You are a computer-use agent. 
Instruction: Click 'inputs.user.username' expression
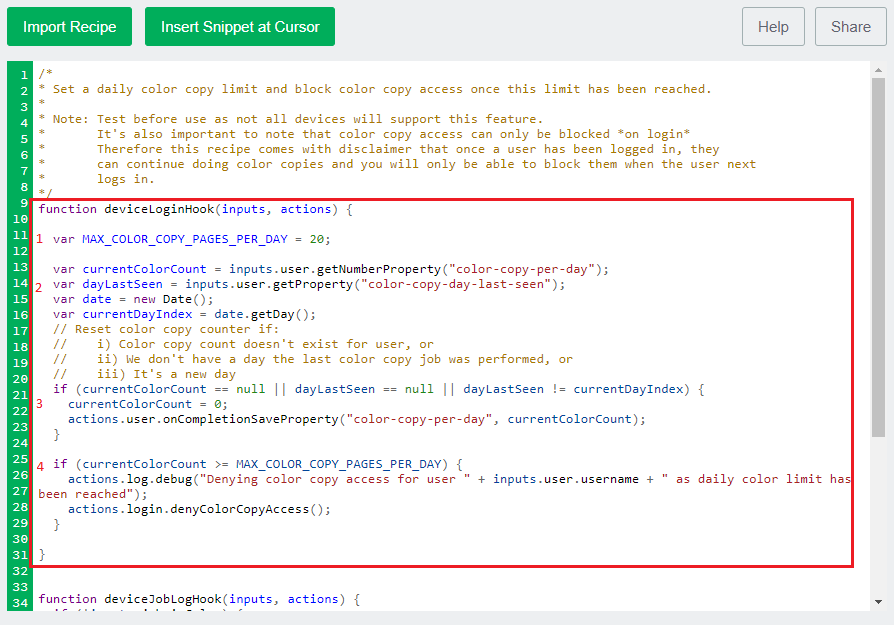(x=566, y=479)
